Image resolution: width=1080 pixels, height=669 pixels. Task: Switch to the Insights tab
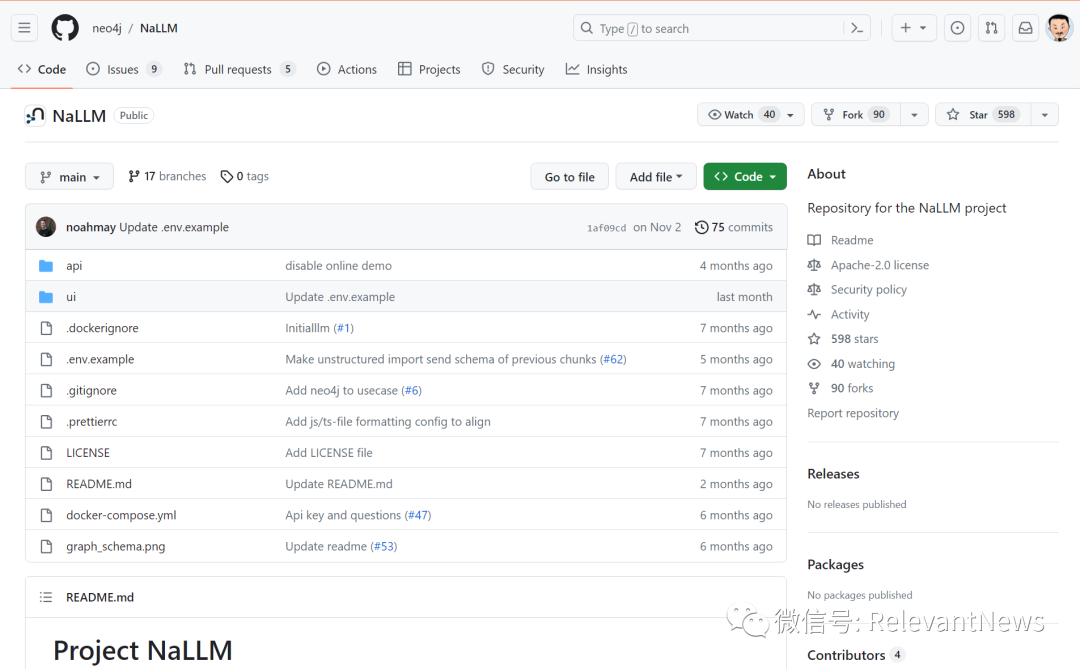pyautogui.click(x=596, y=69)
